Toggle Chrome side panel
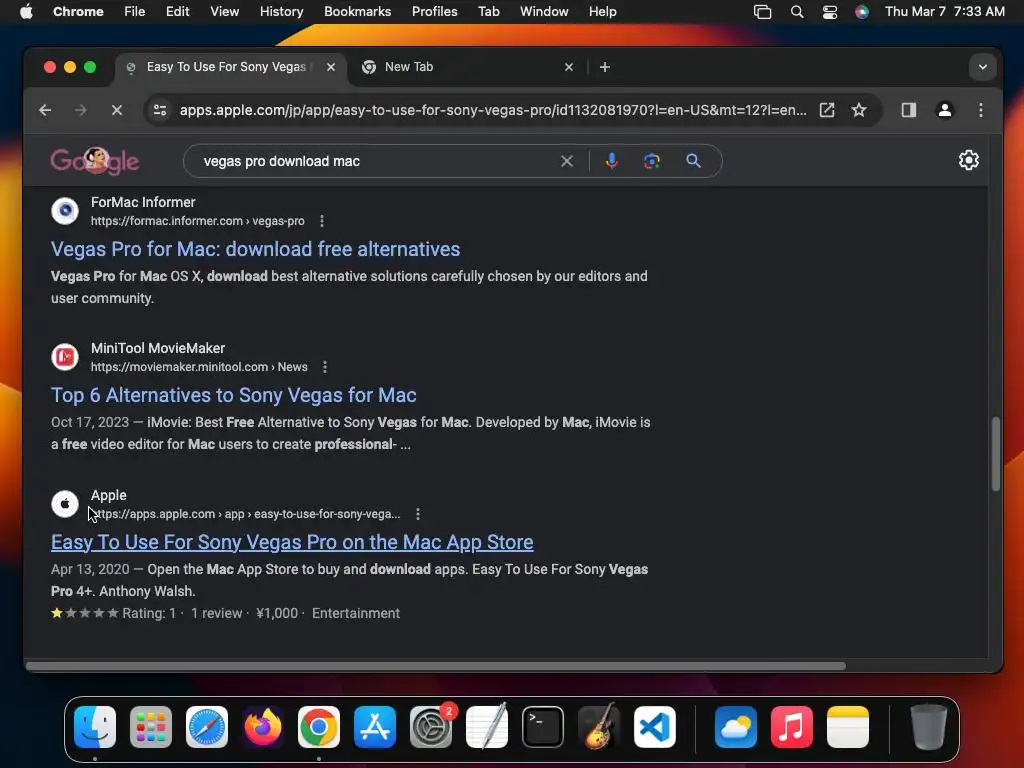This screenshot has width=1024, height=768. coord(908,110)
